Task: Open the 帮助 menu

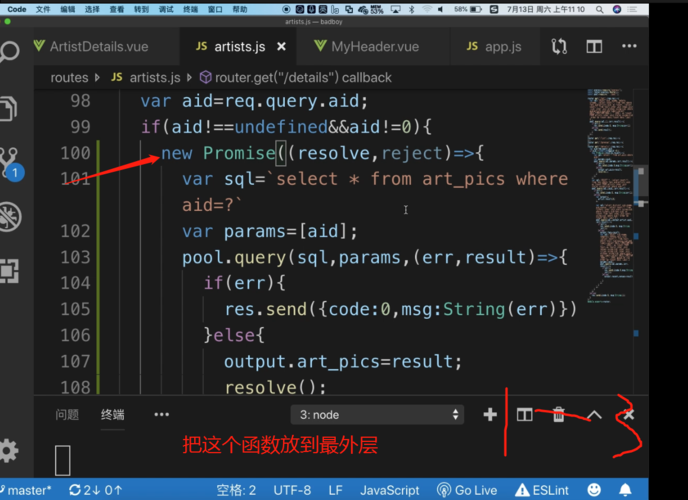Action: click(240, 9)
